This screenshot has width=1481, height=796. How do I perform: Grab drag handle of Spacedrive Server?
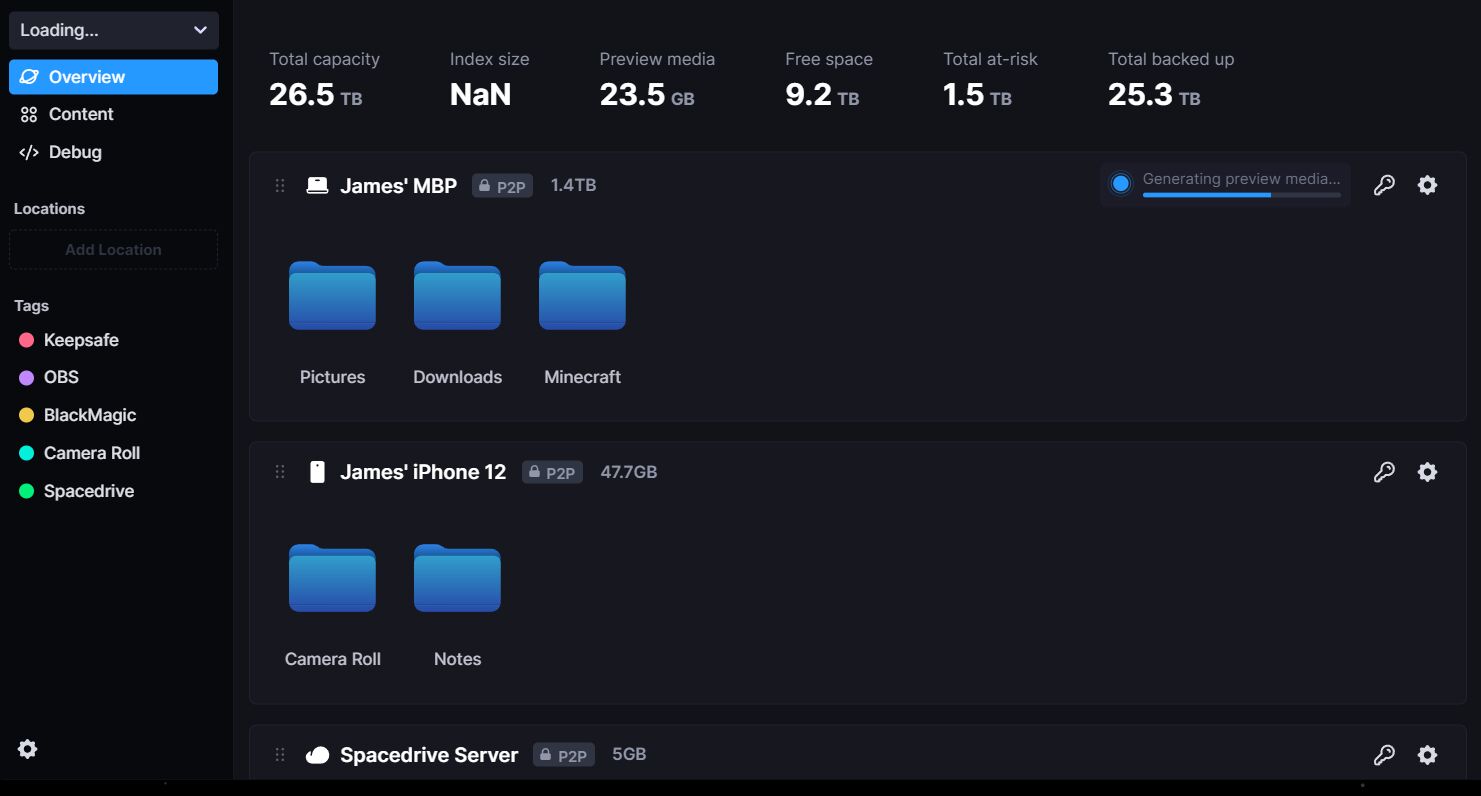click(x=280, y=755)
